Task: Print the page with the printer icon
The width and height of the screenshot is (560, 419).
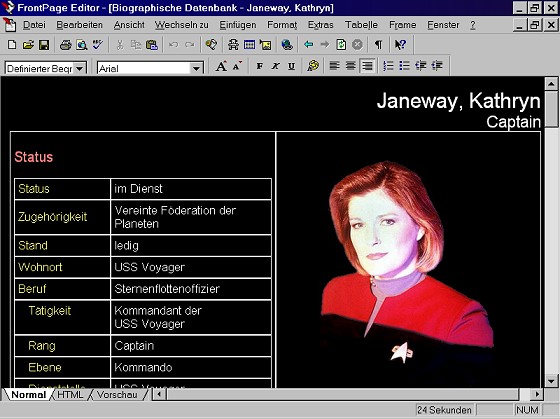Action: tap(66, 45)
